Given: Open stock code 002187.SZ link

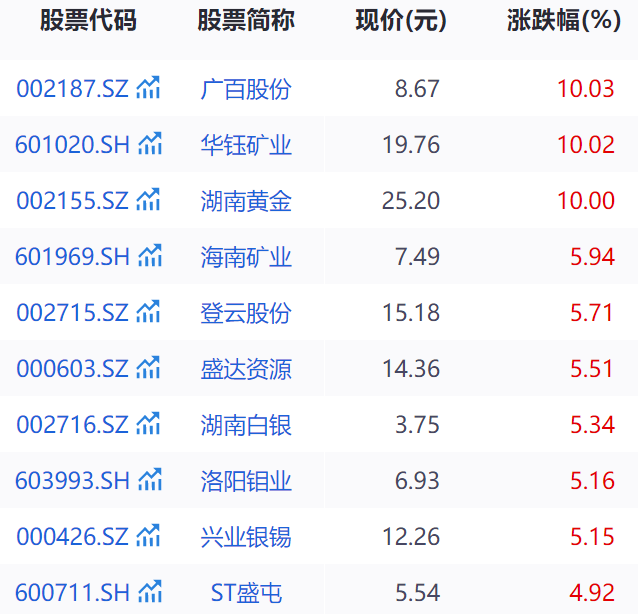Looking at the screenshot, I should [x=72, y=88].
